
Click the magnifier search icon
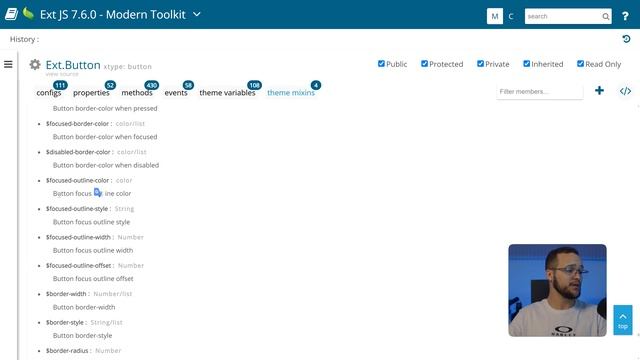point(606,16)
